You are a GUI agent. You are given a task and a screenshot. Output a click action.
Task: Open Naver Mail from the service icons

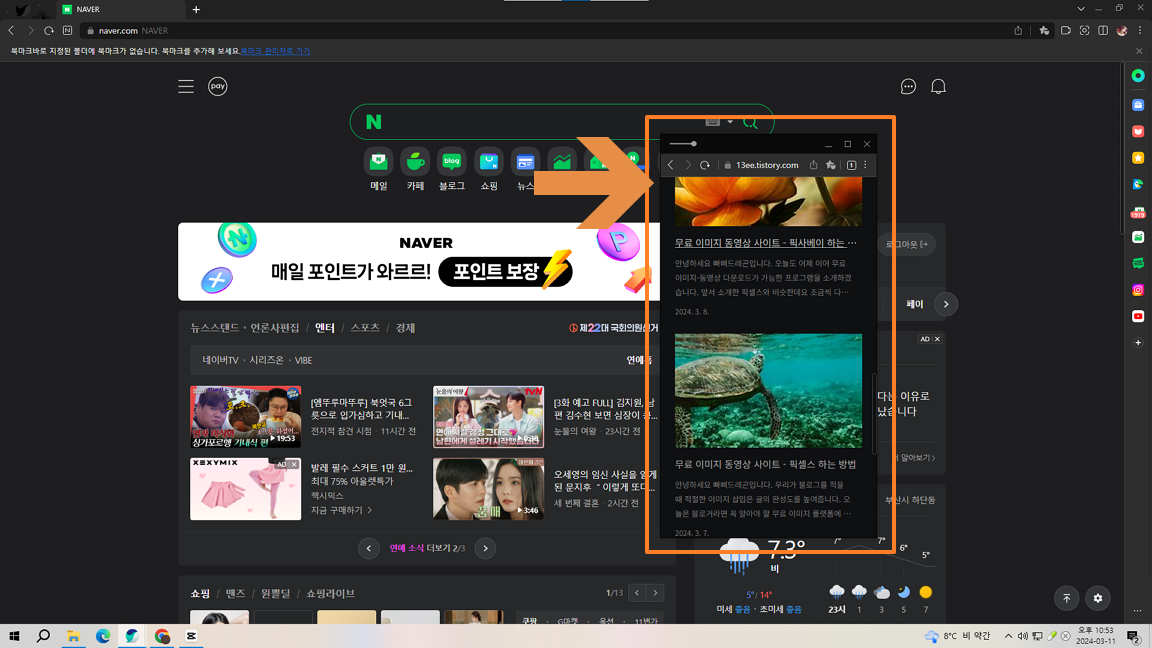[379, 163]
